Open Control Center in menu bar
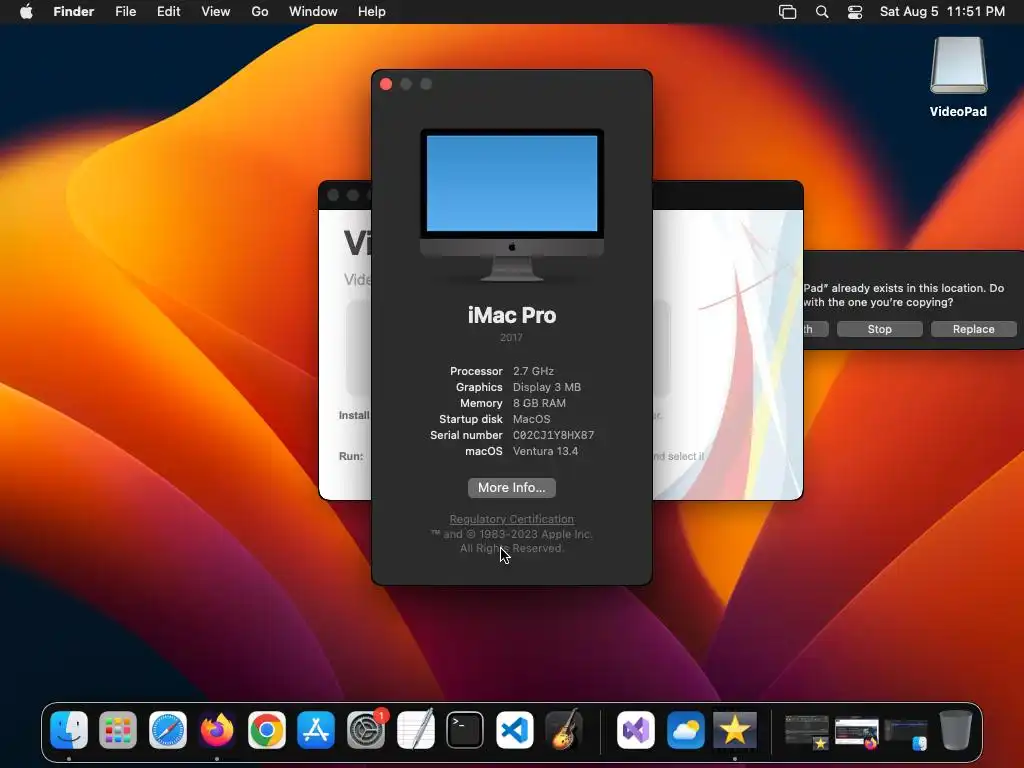This screenshot has width=1024, height=768. (855, 12)
